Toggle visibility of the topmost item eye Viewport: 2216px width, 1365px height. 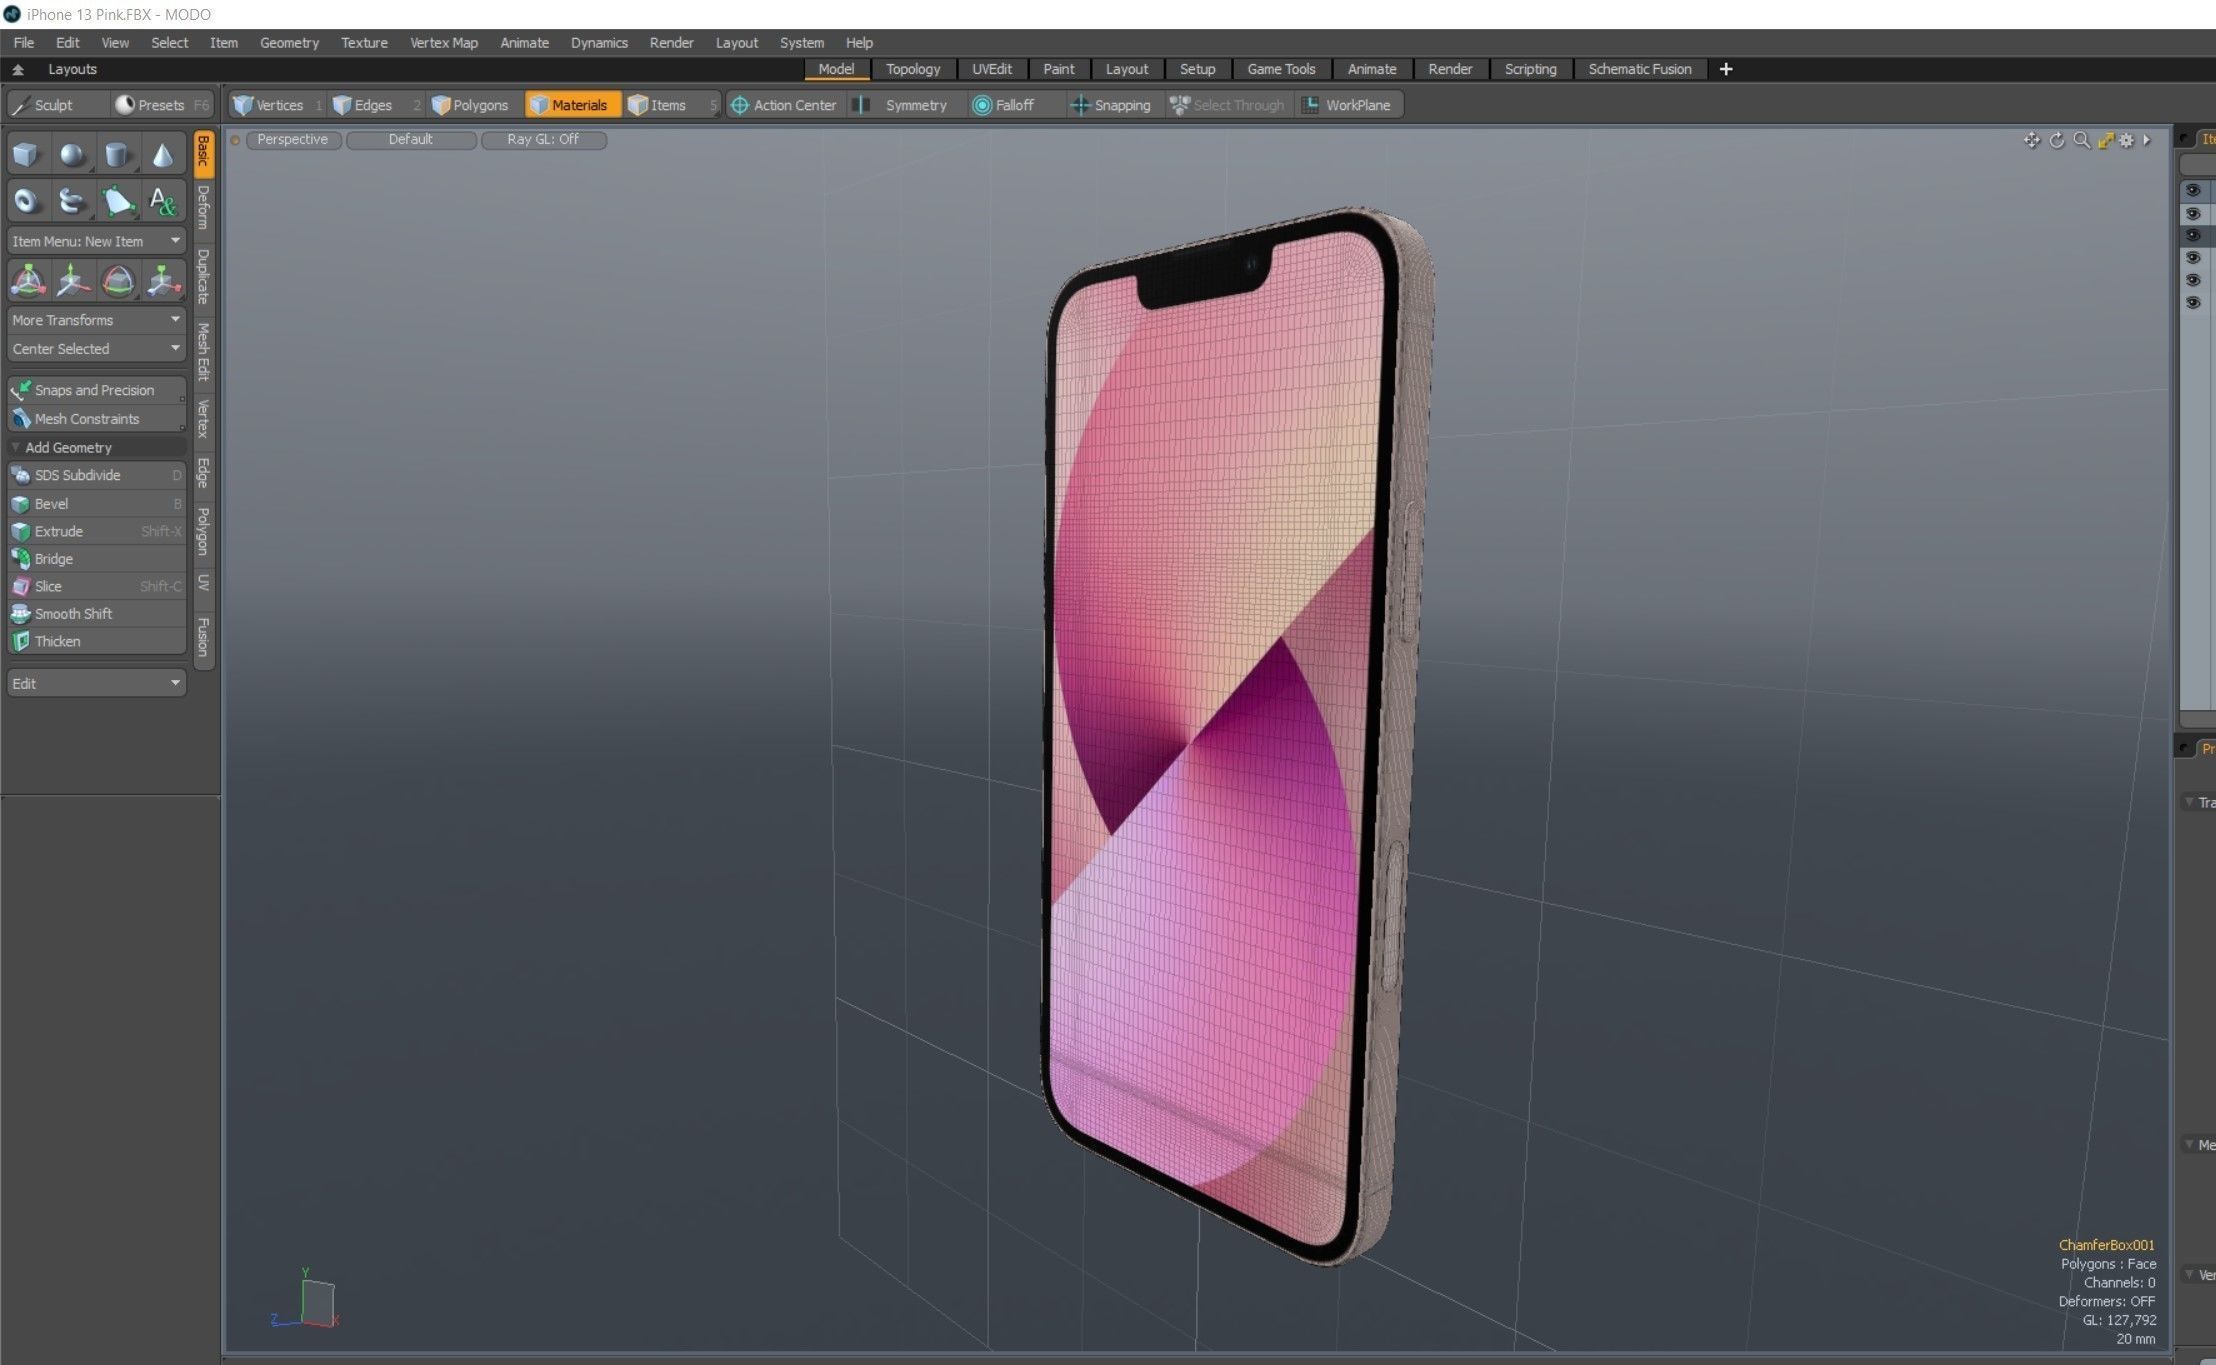[x=2193, y=190]
